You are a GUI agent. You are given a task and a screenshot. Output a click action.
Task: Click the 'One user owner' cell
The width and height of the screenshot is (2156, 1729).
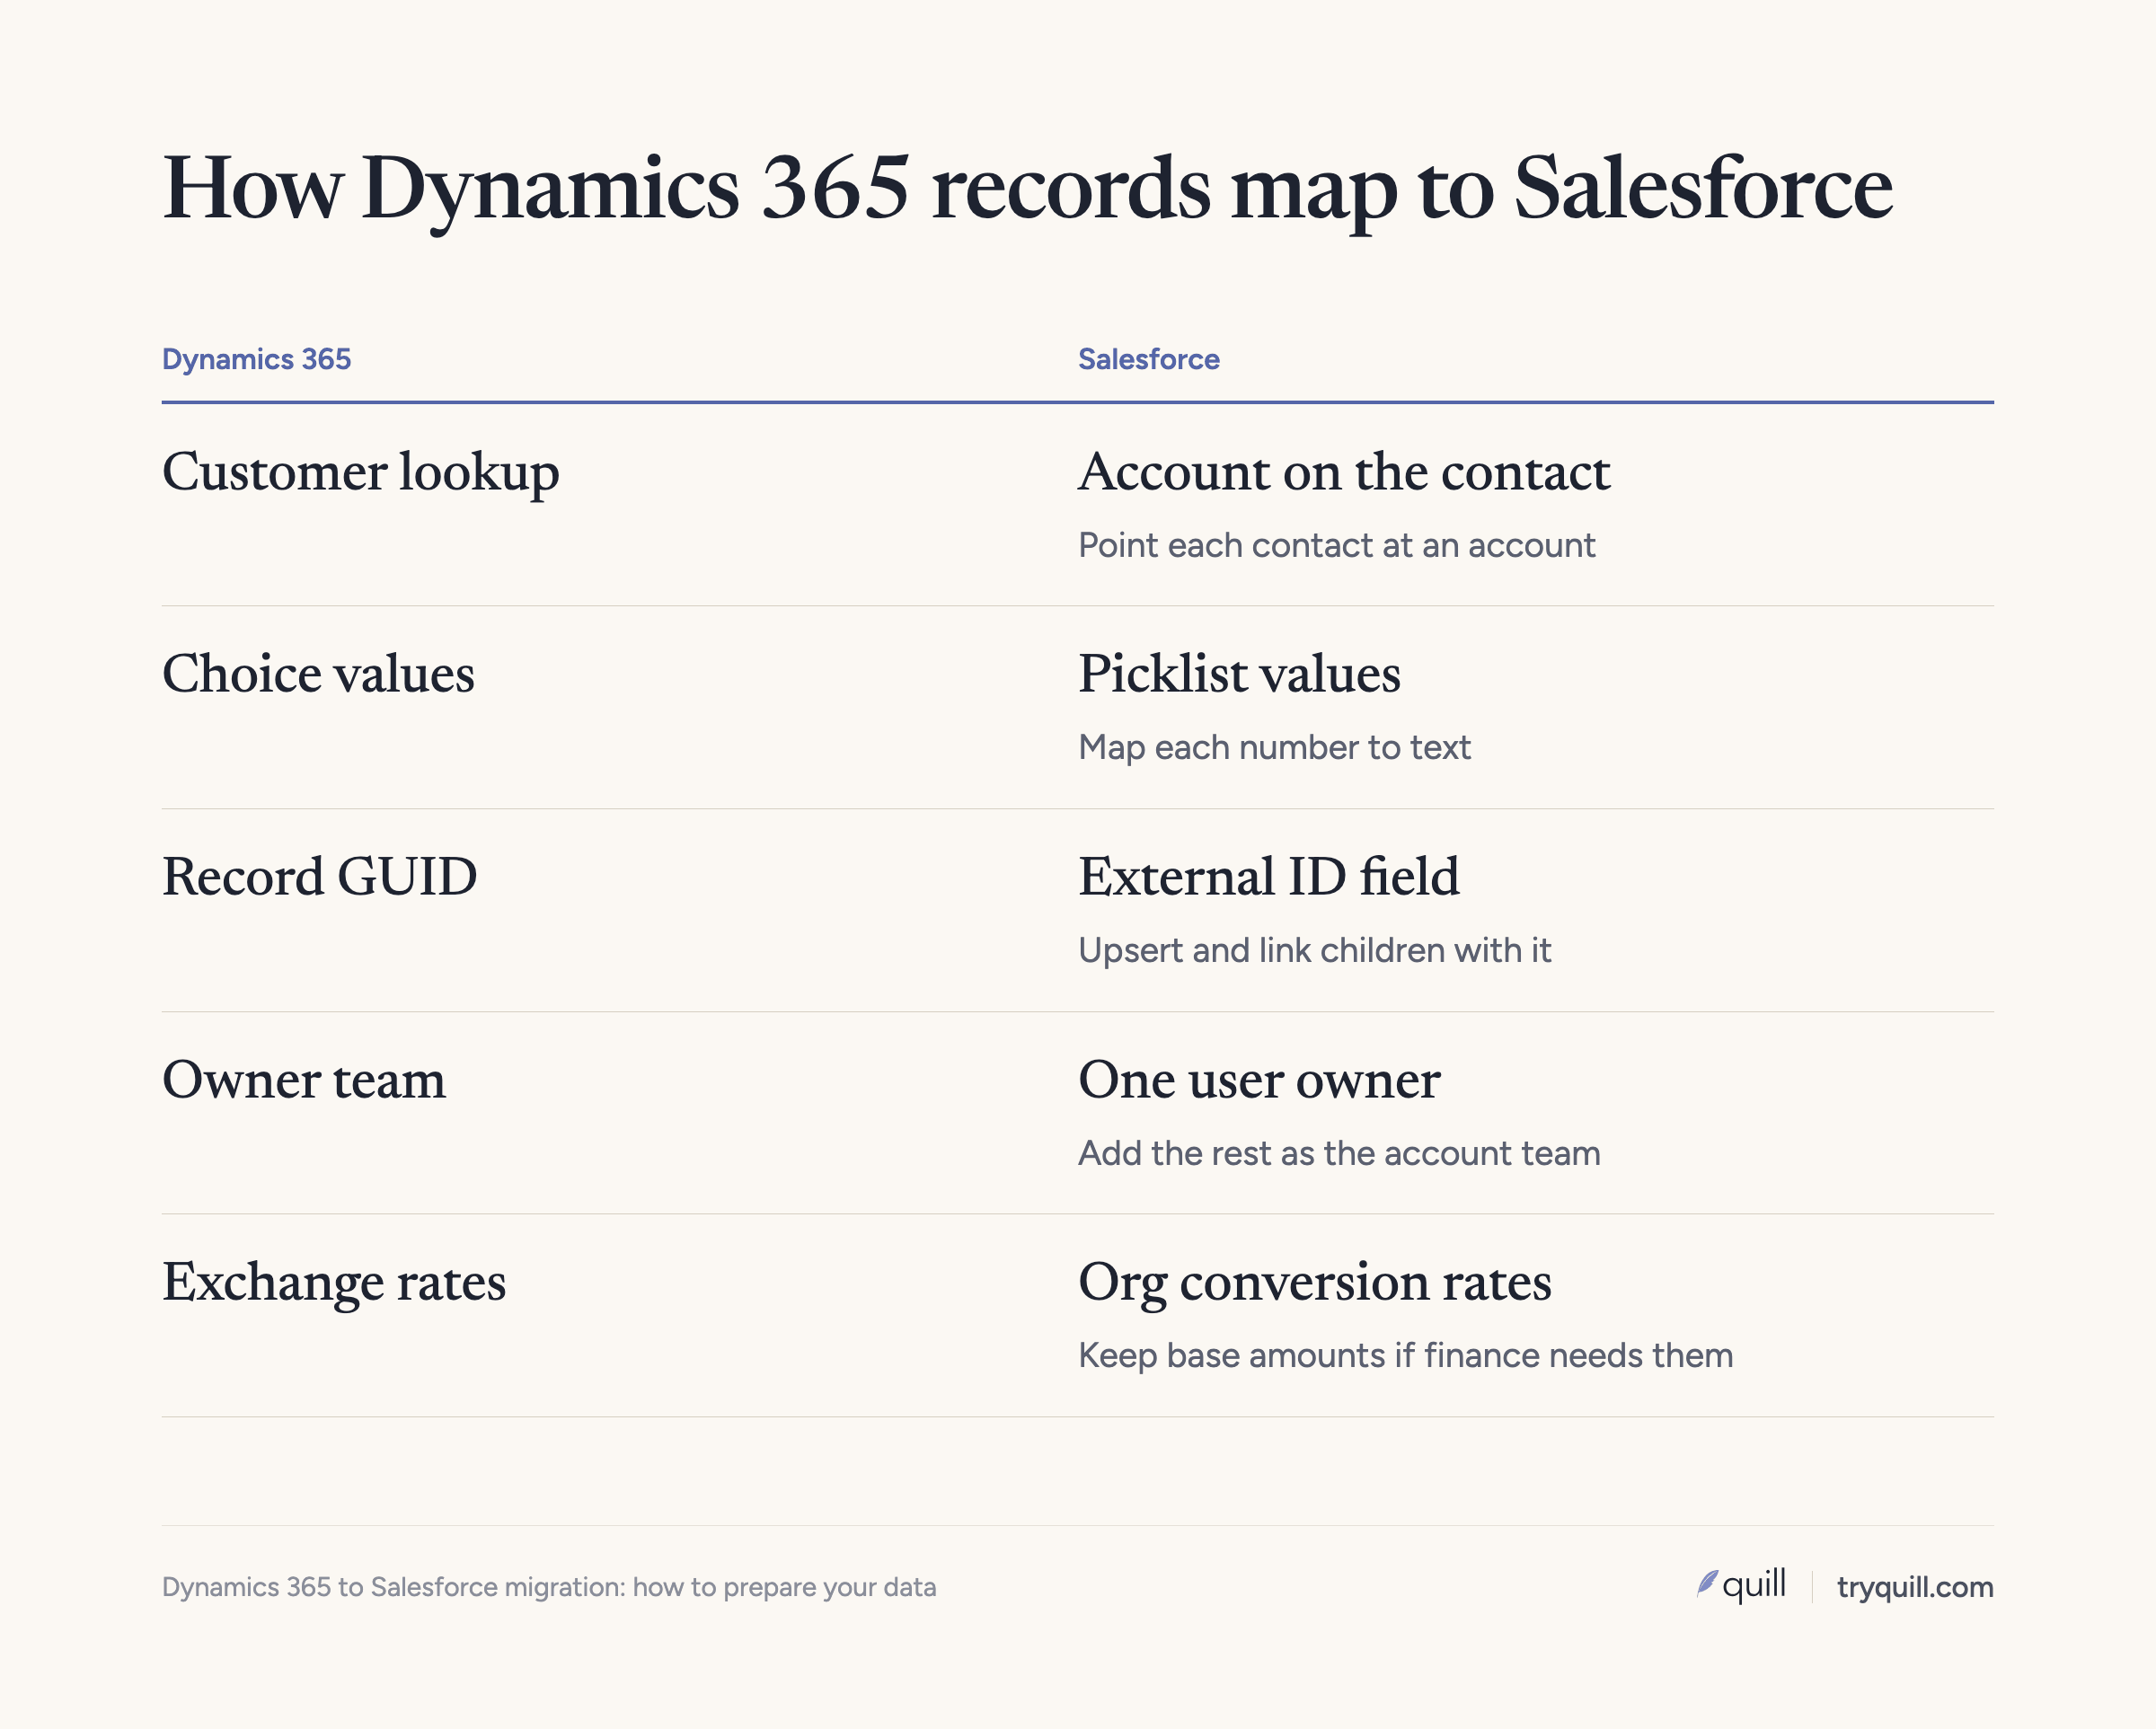pos(1259,1080)
